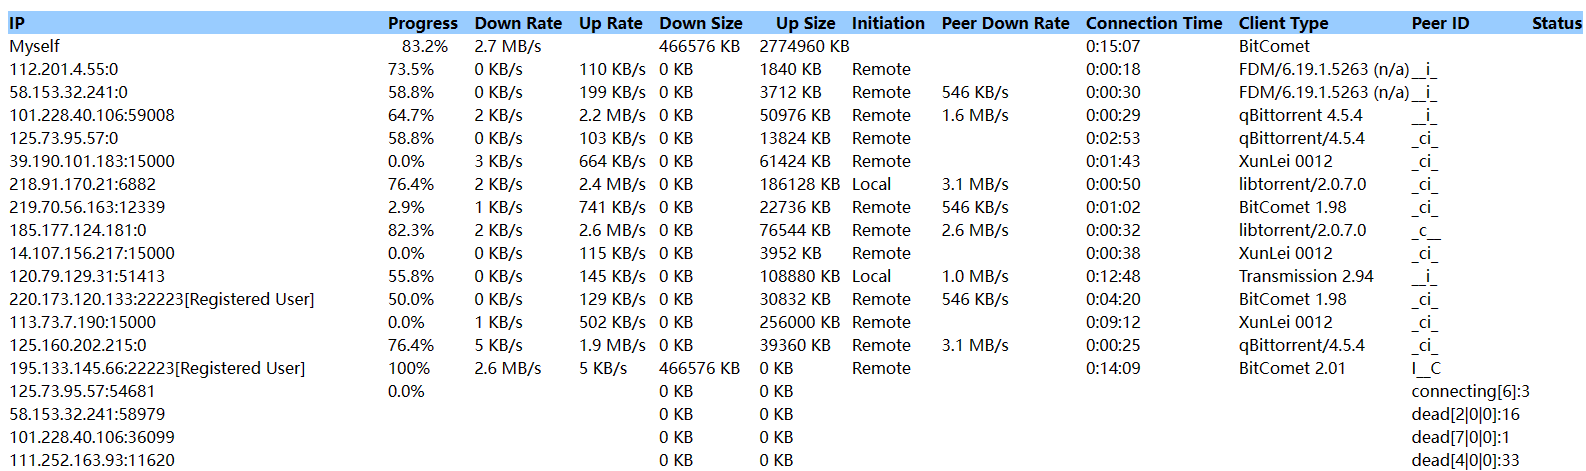Select connecting peer 125.73.95.57:54681 row
The image size is (1586, 471).
[83, 391]
